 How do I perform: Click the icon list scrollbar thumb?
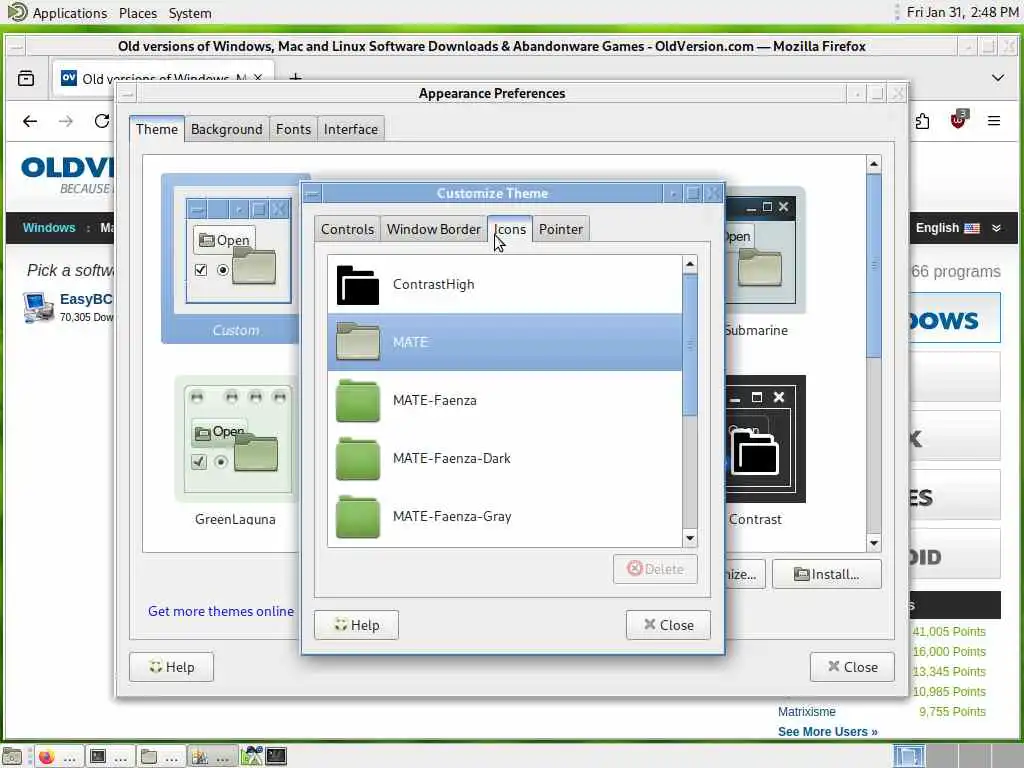690,344
